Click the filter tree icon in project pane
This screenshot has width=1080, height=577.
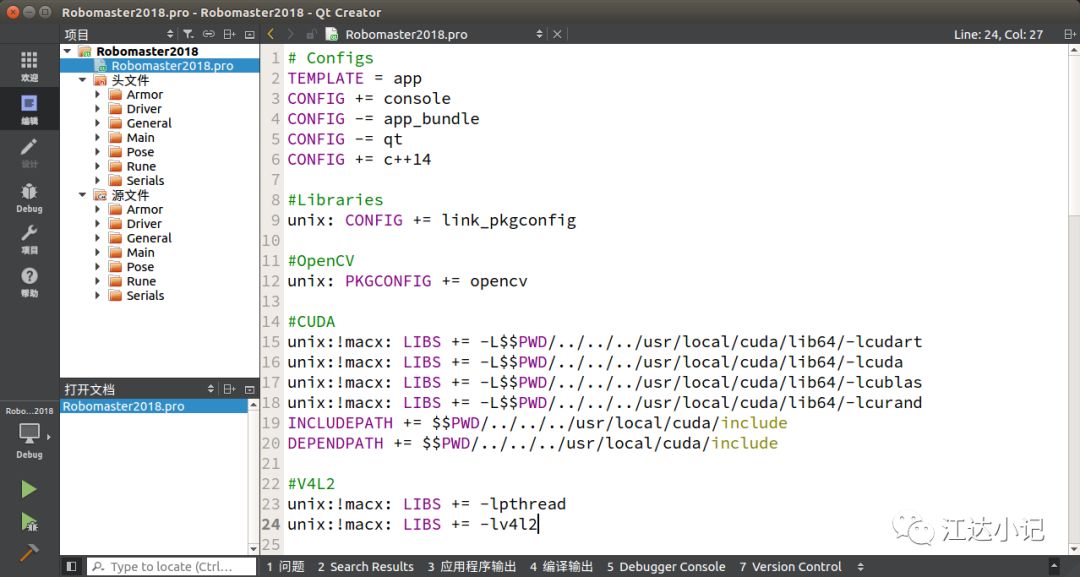tap(188, 34)
